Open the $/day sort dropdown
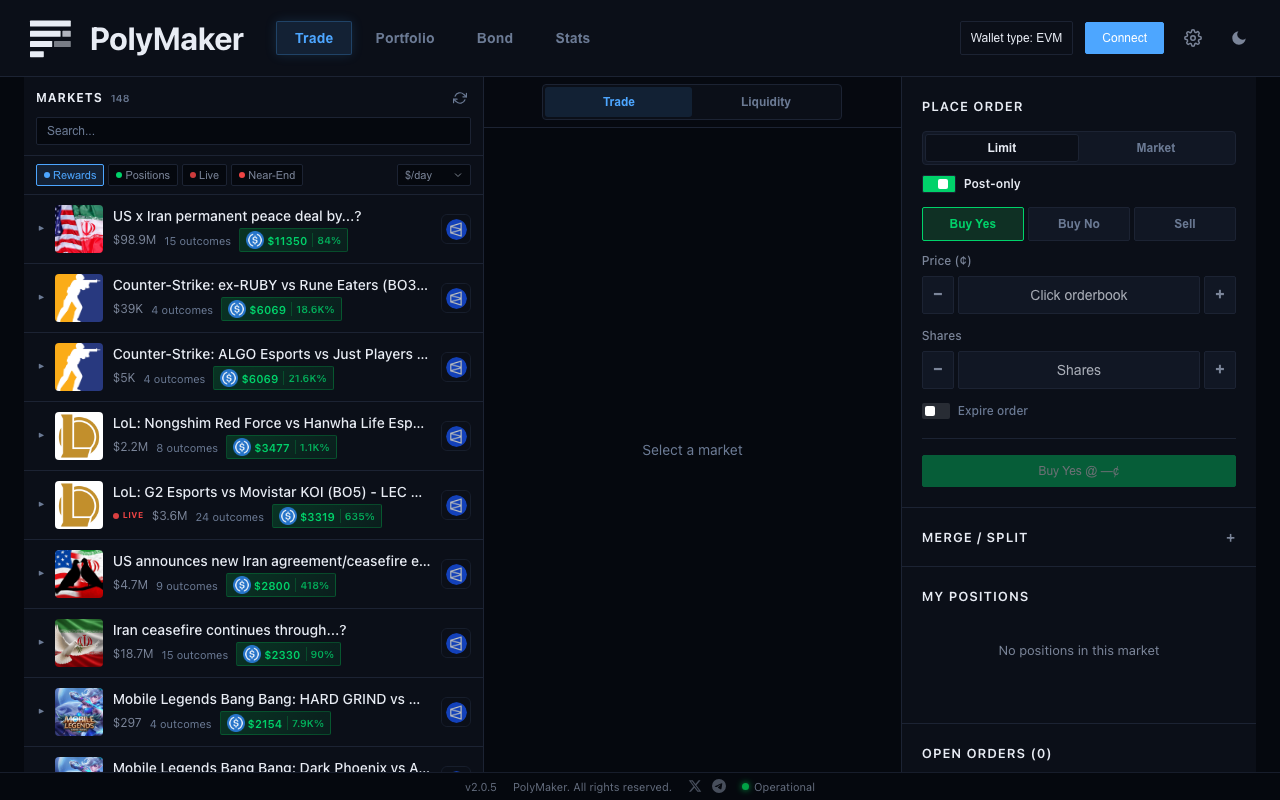The height and width of the screenshot is (800, 1280). point(434,175)
